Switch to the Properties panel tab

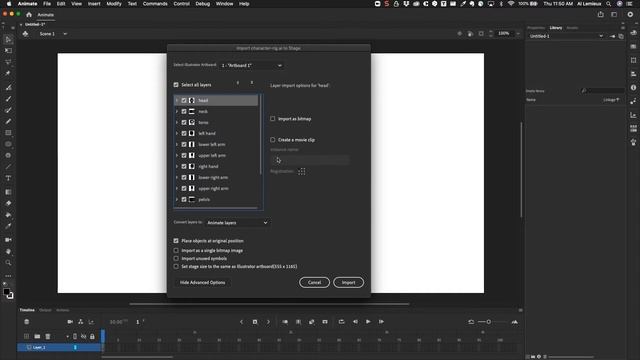536,28
